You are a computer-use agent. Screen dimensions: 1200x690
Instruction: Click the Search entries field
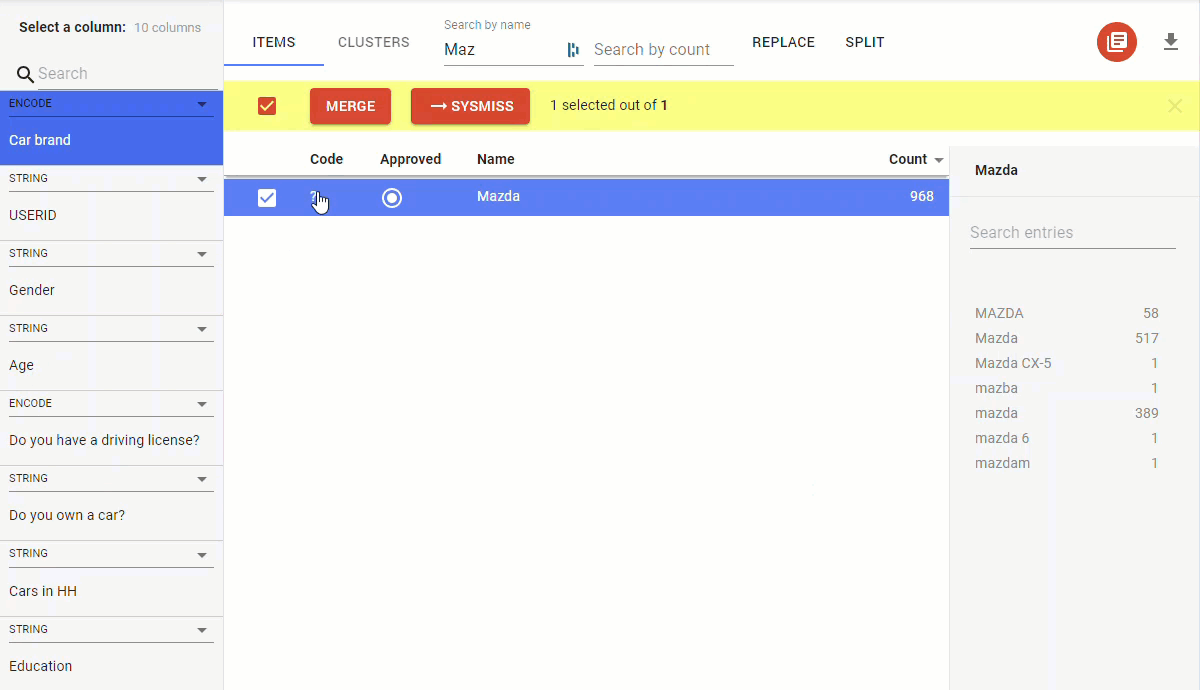(1072, 232)
